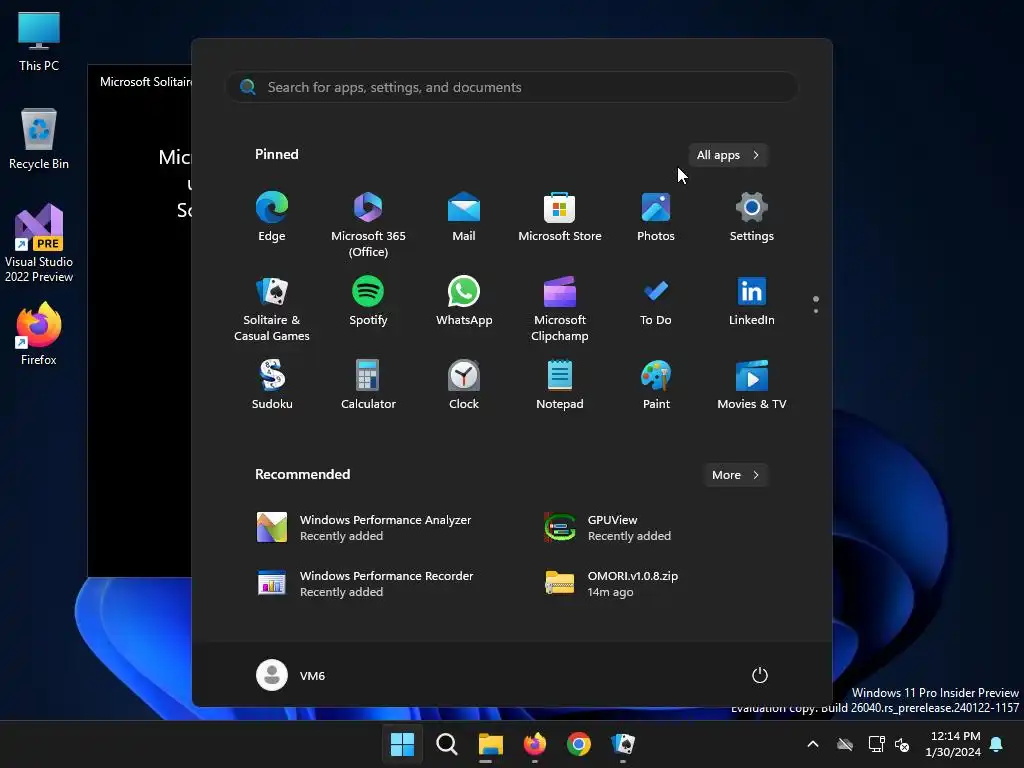The width and height of the screenshot is (1024, 768).
Task: Open the Edge pinned app
Action: click(x=272, y=217)
